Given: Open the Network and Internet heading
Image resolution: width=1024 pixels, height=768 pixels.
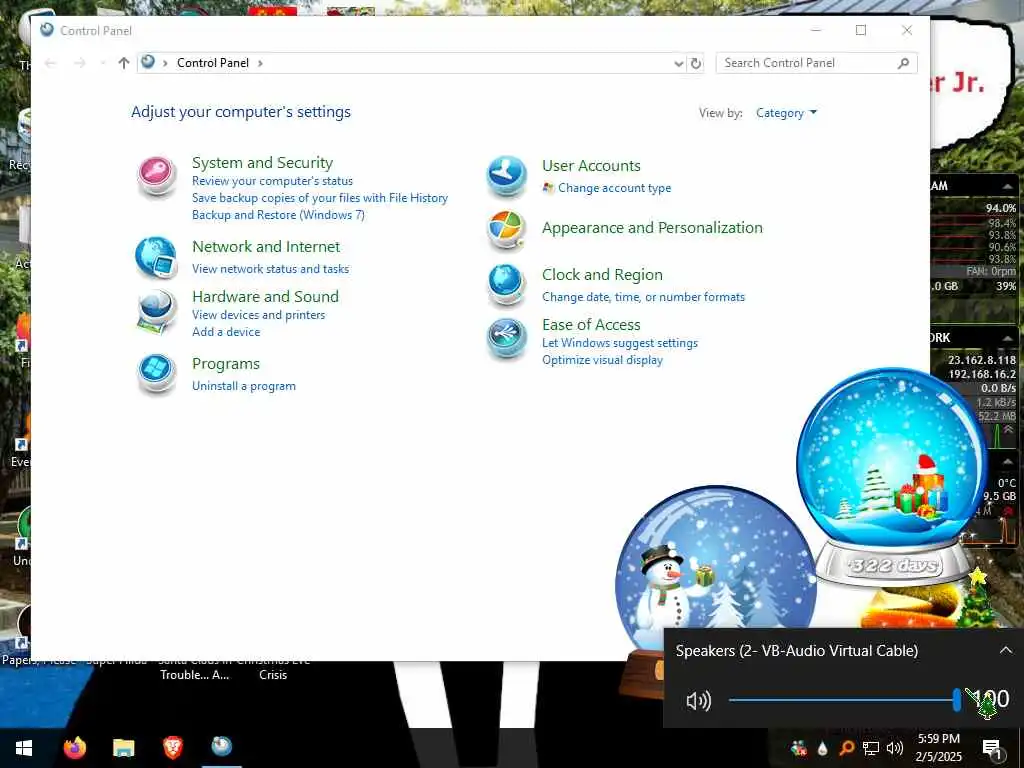Looking at the screenshot, I should pyautogui.click(x=266, y=247).
